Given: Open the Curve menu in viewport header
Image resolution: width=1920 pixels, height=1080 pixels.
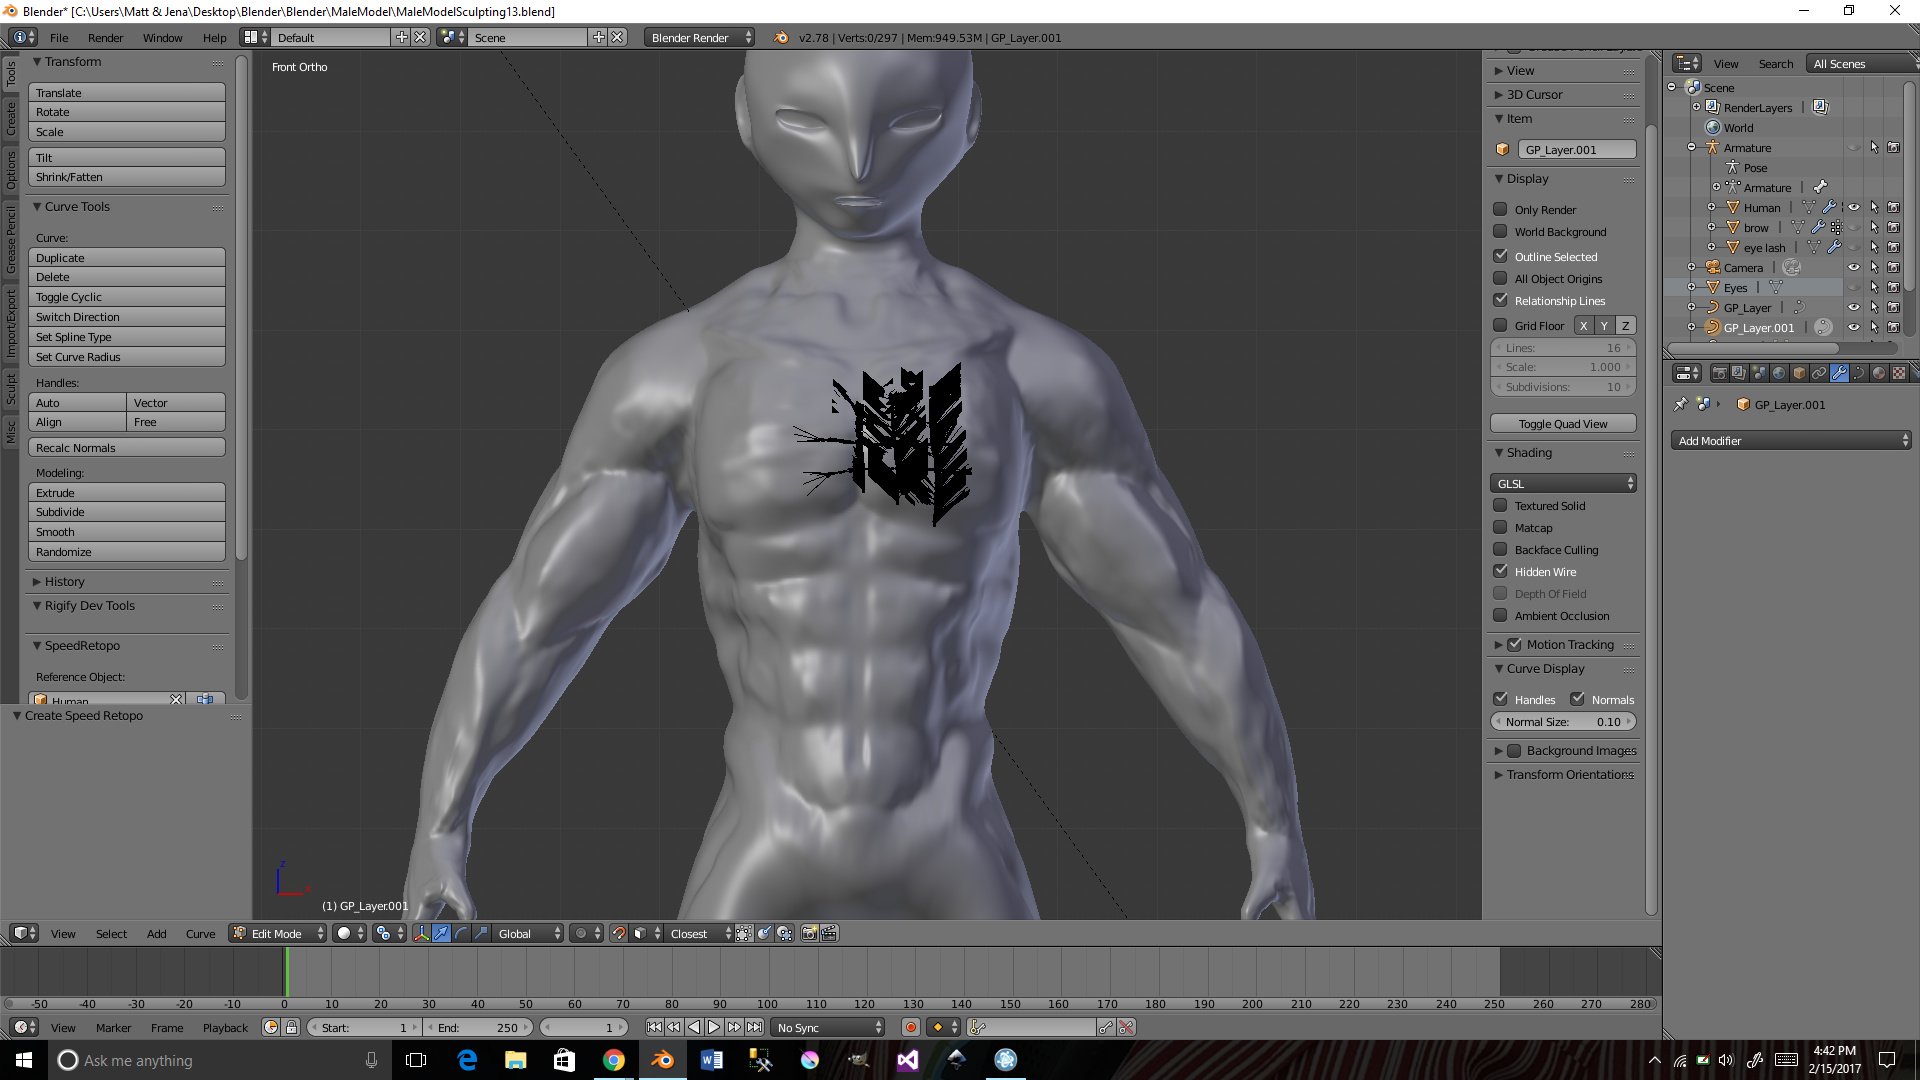Looking at the screenshot, I should (200, 933).
